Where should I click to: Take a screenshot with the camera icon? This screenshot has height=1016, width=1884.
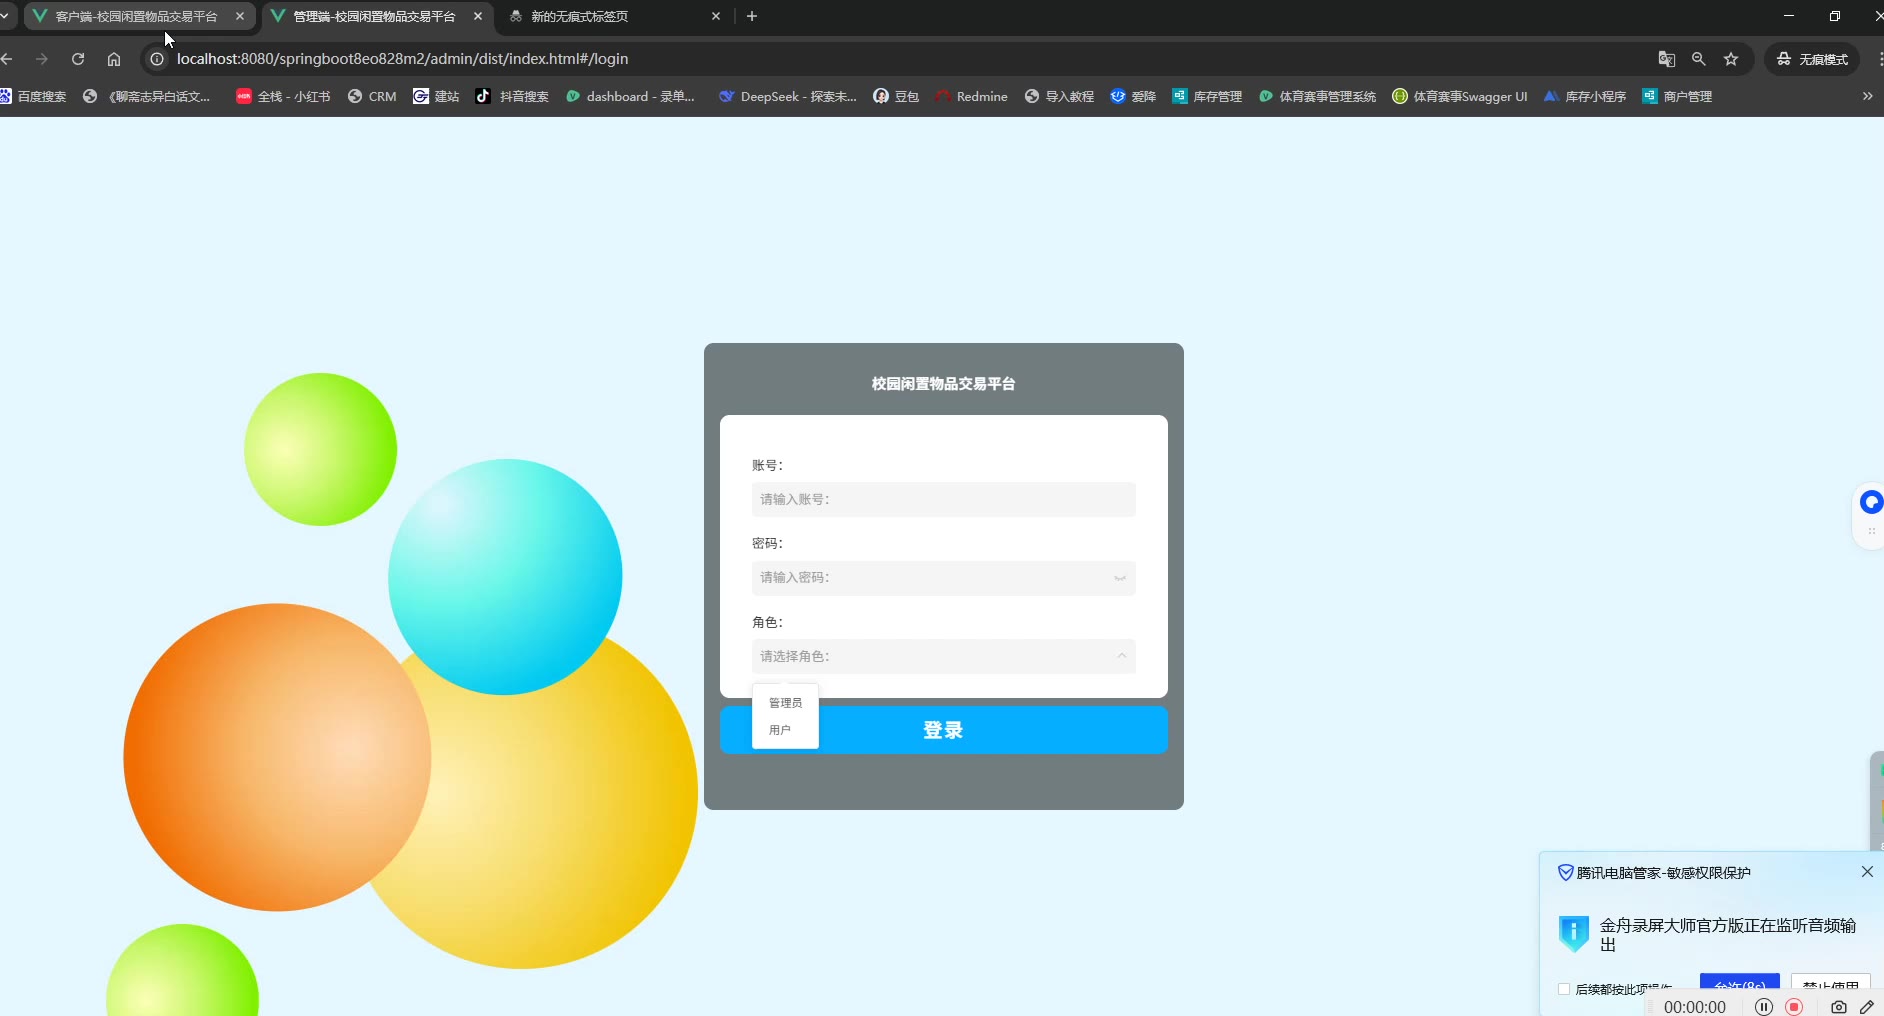[1838, 1007]
